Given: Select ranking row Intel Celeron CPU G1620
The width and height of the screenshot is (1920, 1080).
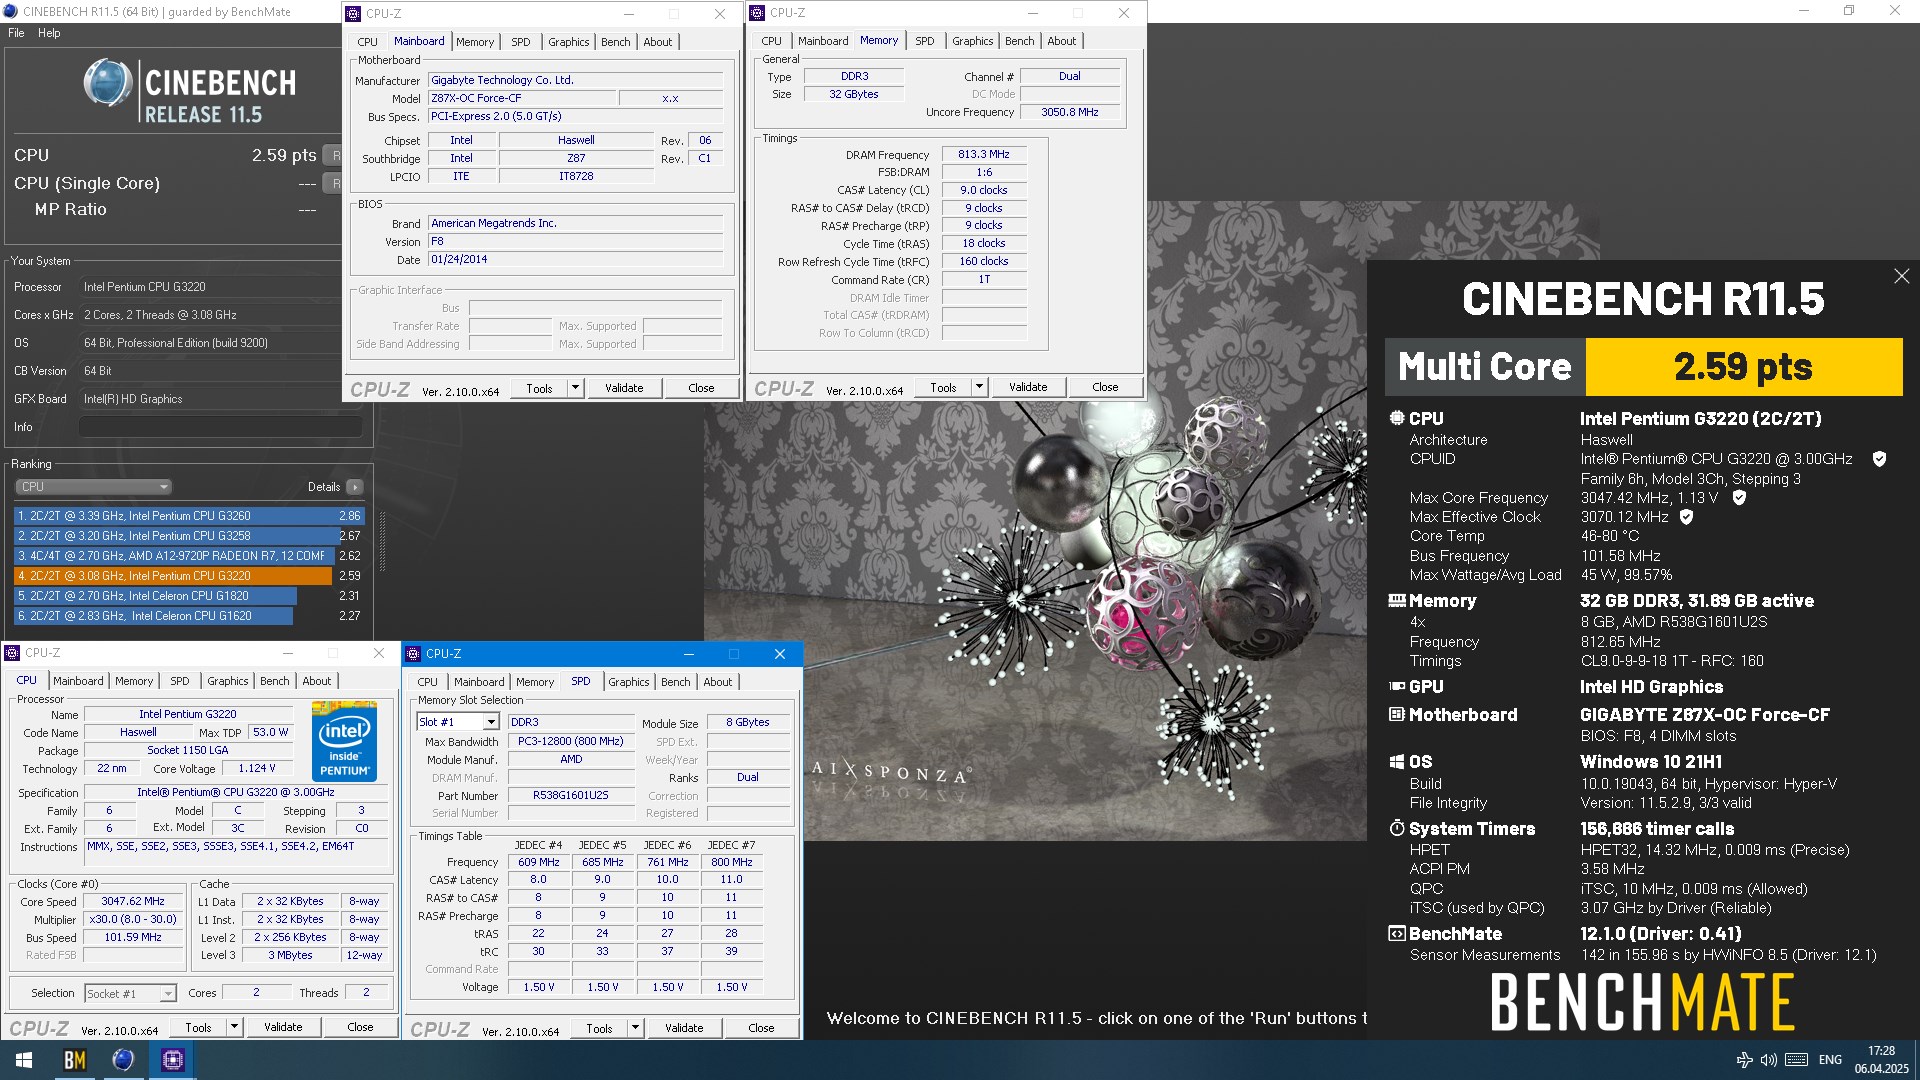Looking at the screenshot, I should click(189, 616).
